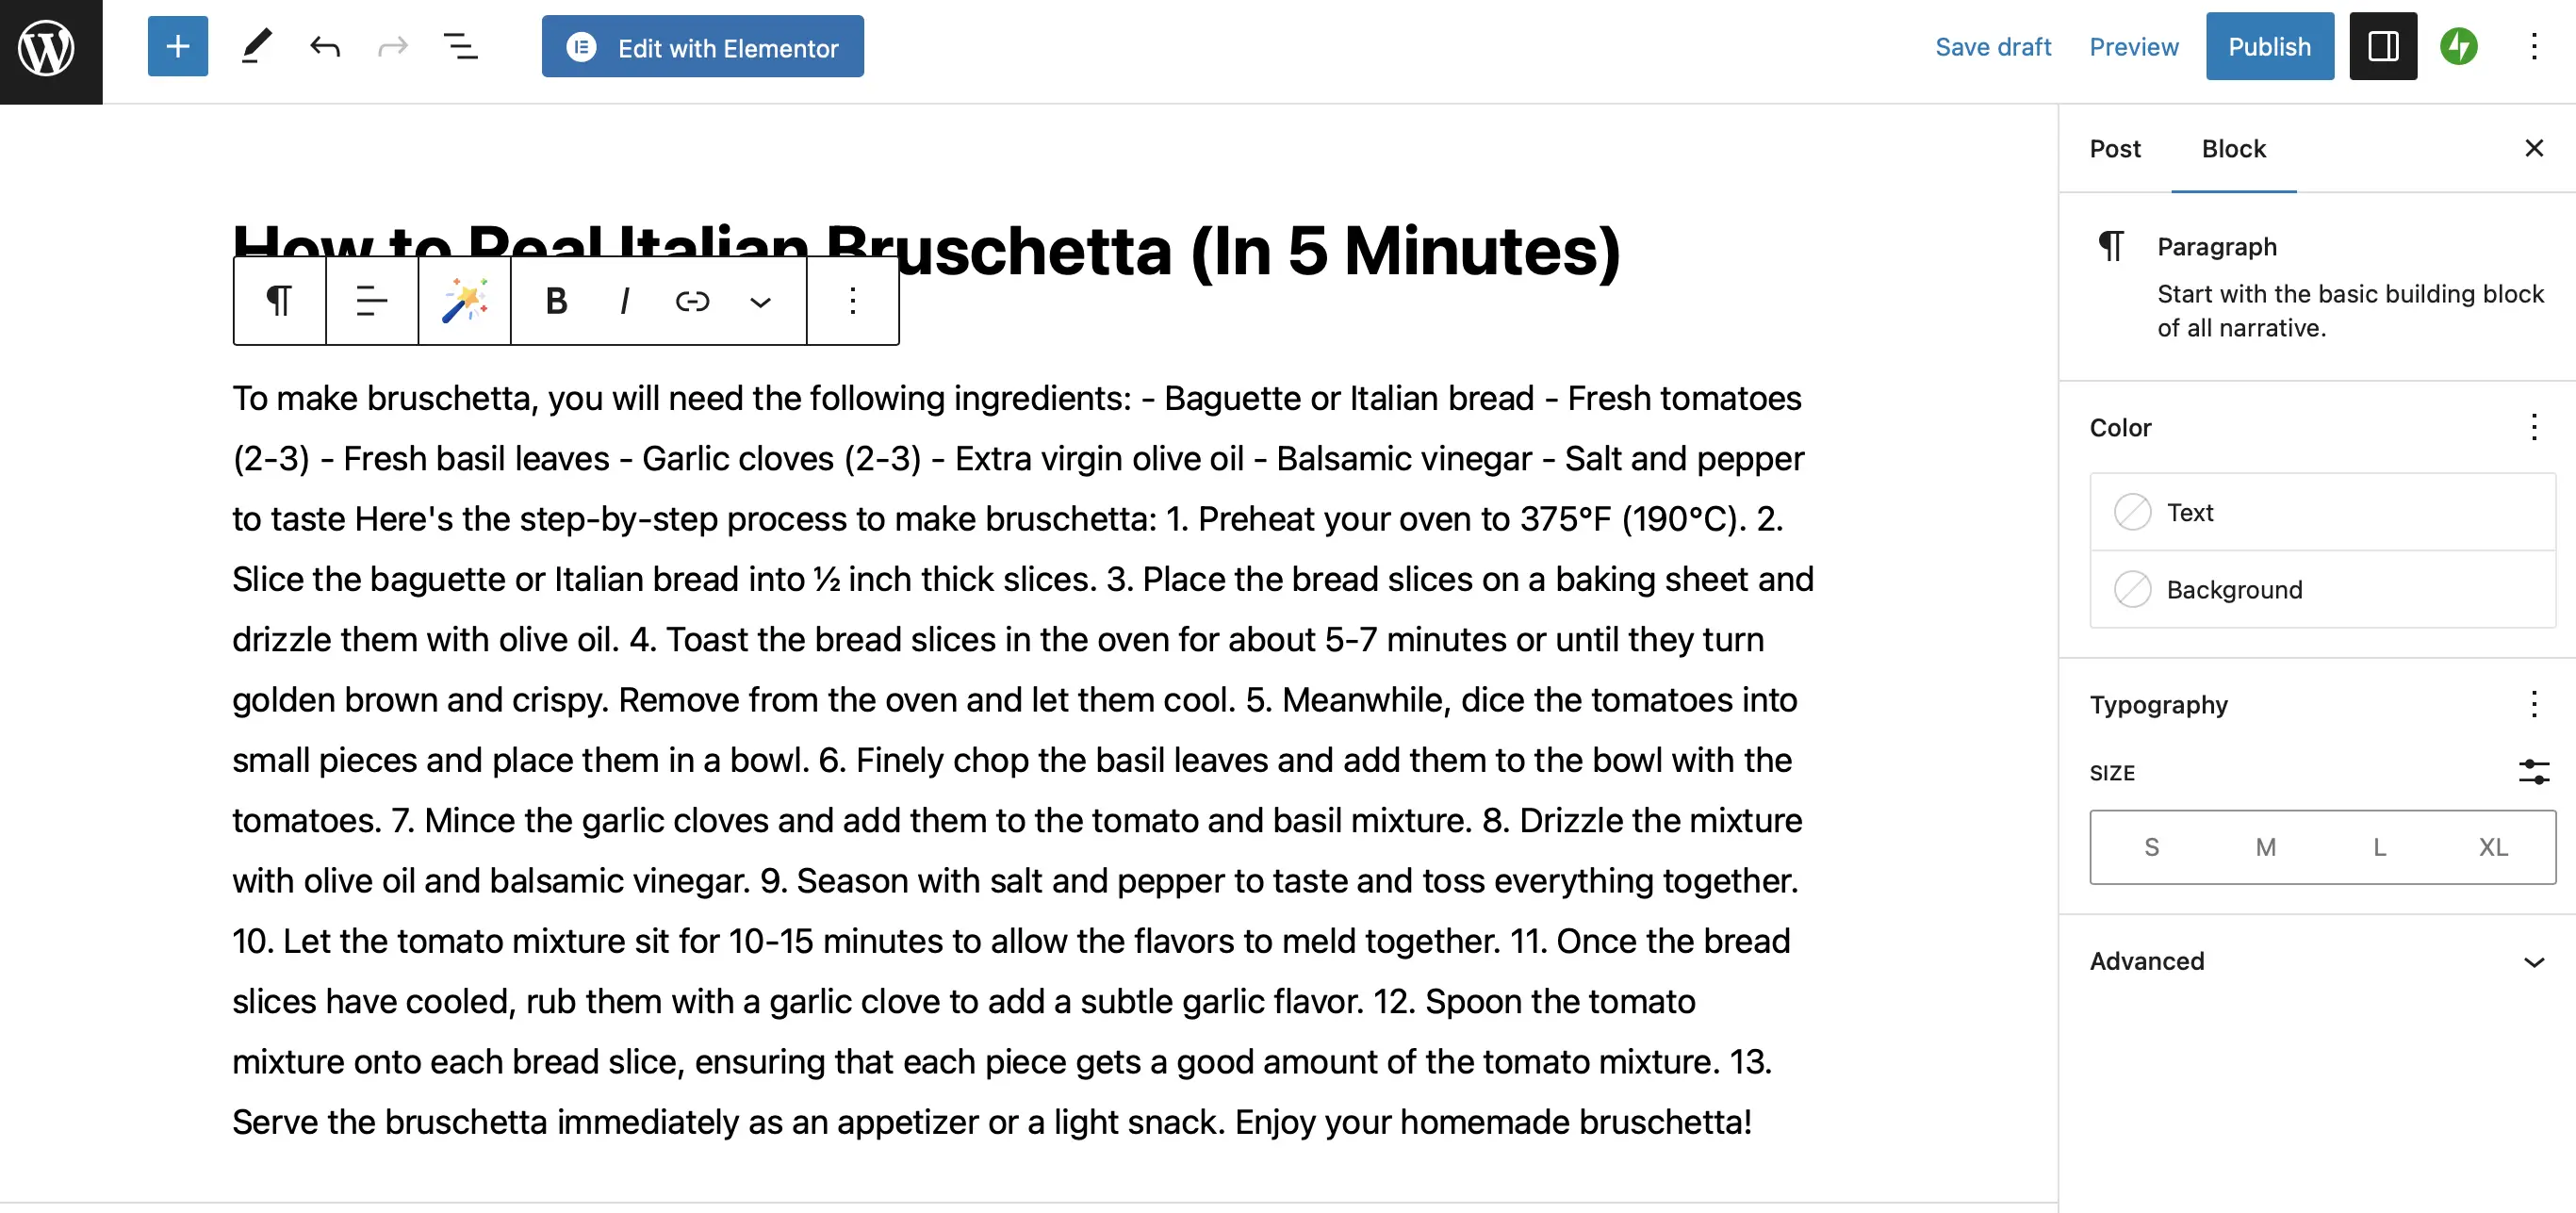Open the Jetpack lightning bolt icon
This screenshot has height=1213, width=2576.
coord(2459,47)
